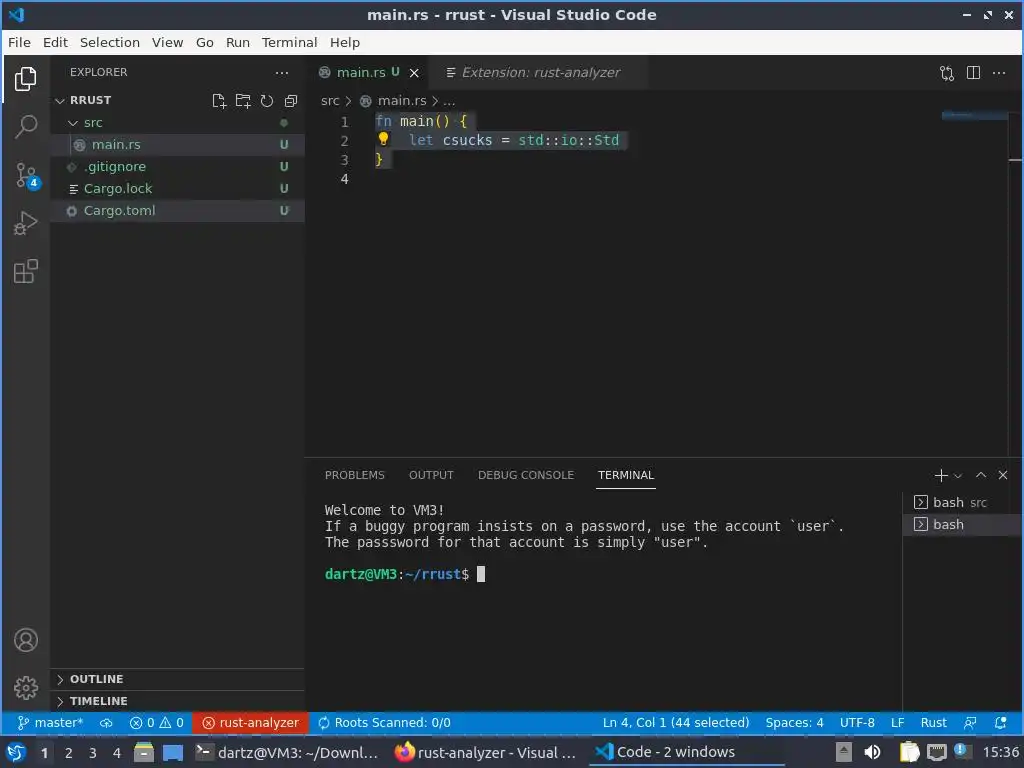1024x768 pixels.
Task: Click the breadcrumb src segment
Action: 330,101
